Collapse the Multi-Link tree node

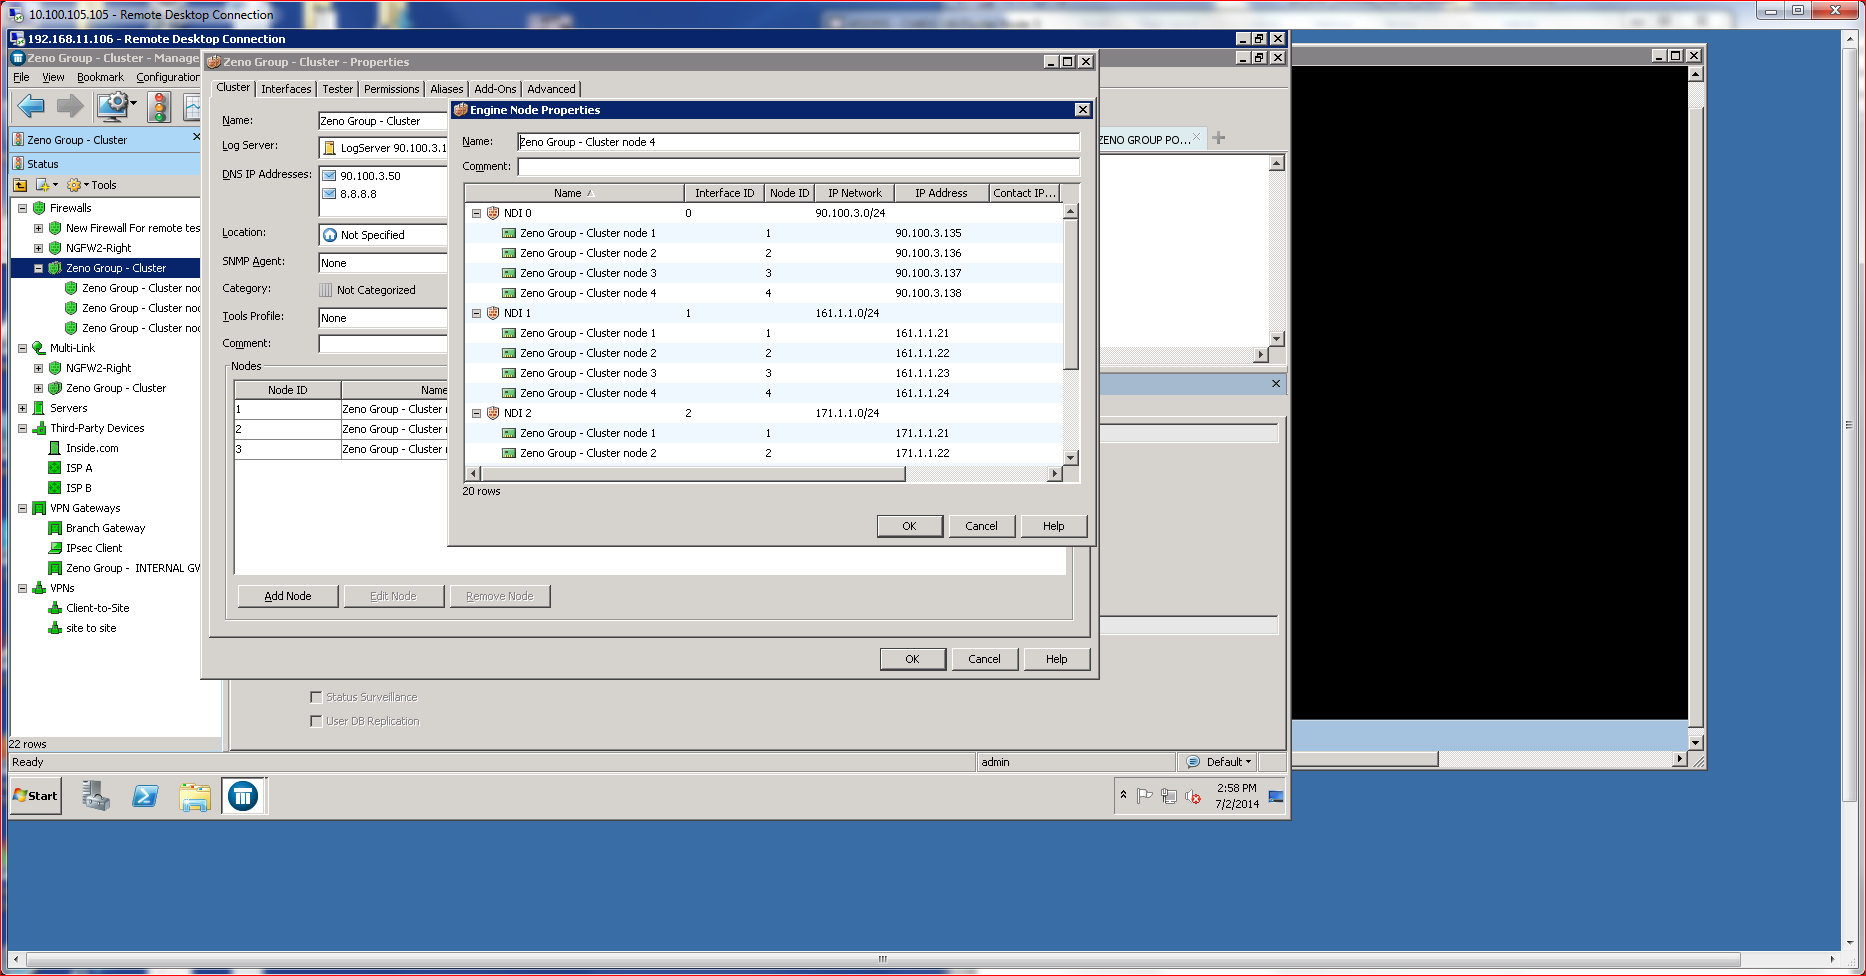pyautogui.click(x=22, y=348)
